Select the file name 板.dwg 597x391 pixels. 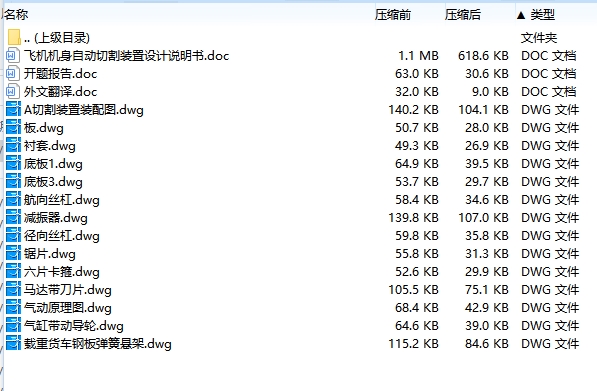44,128
